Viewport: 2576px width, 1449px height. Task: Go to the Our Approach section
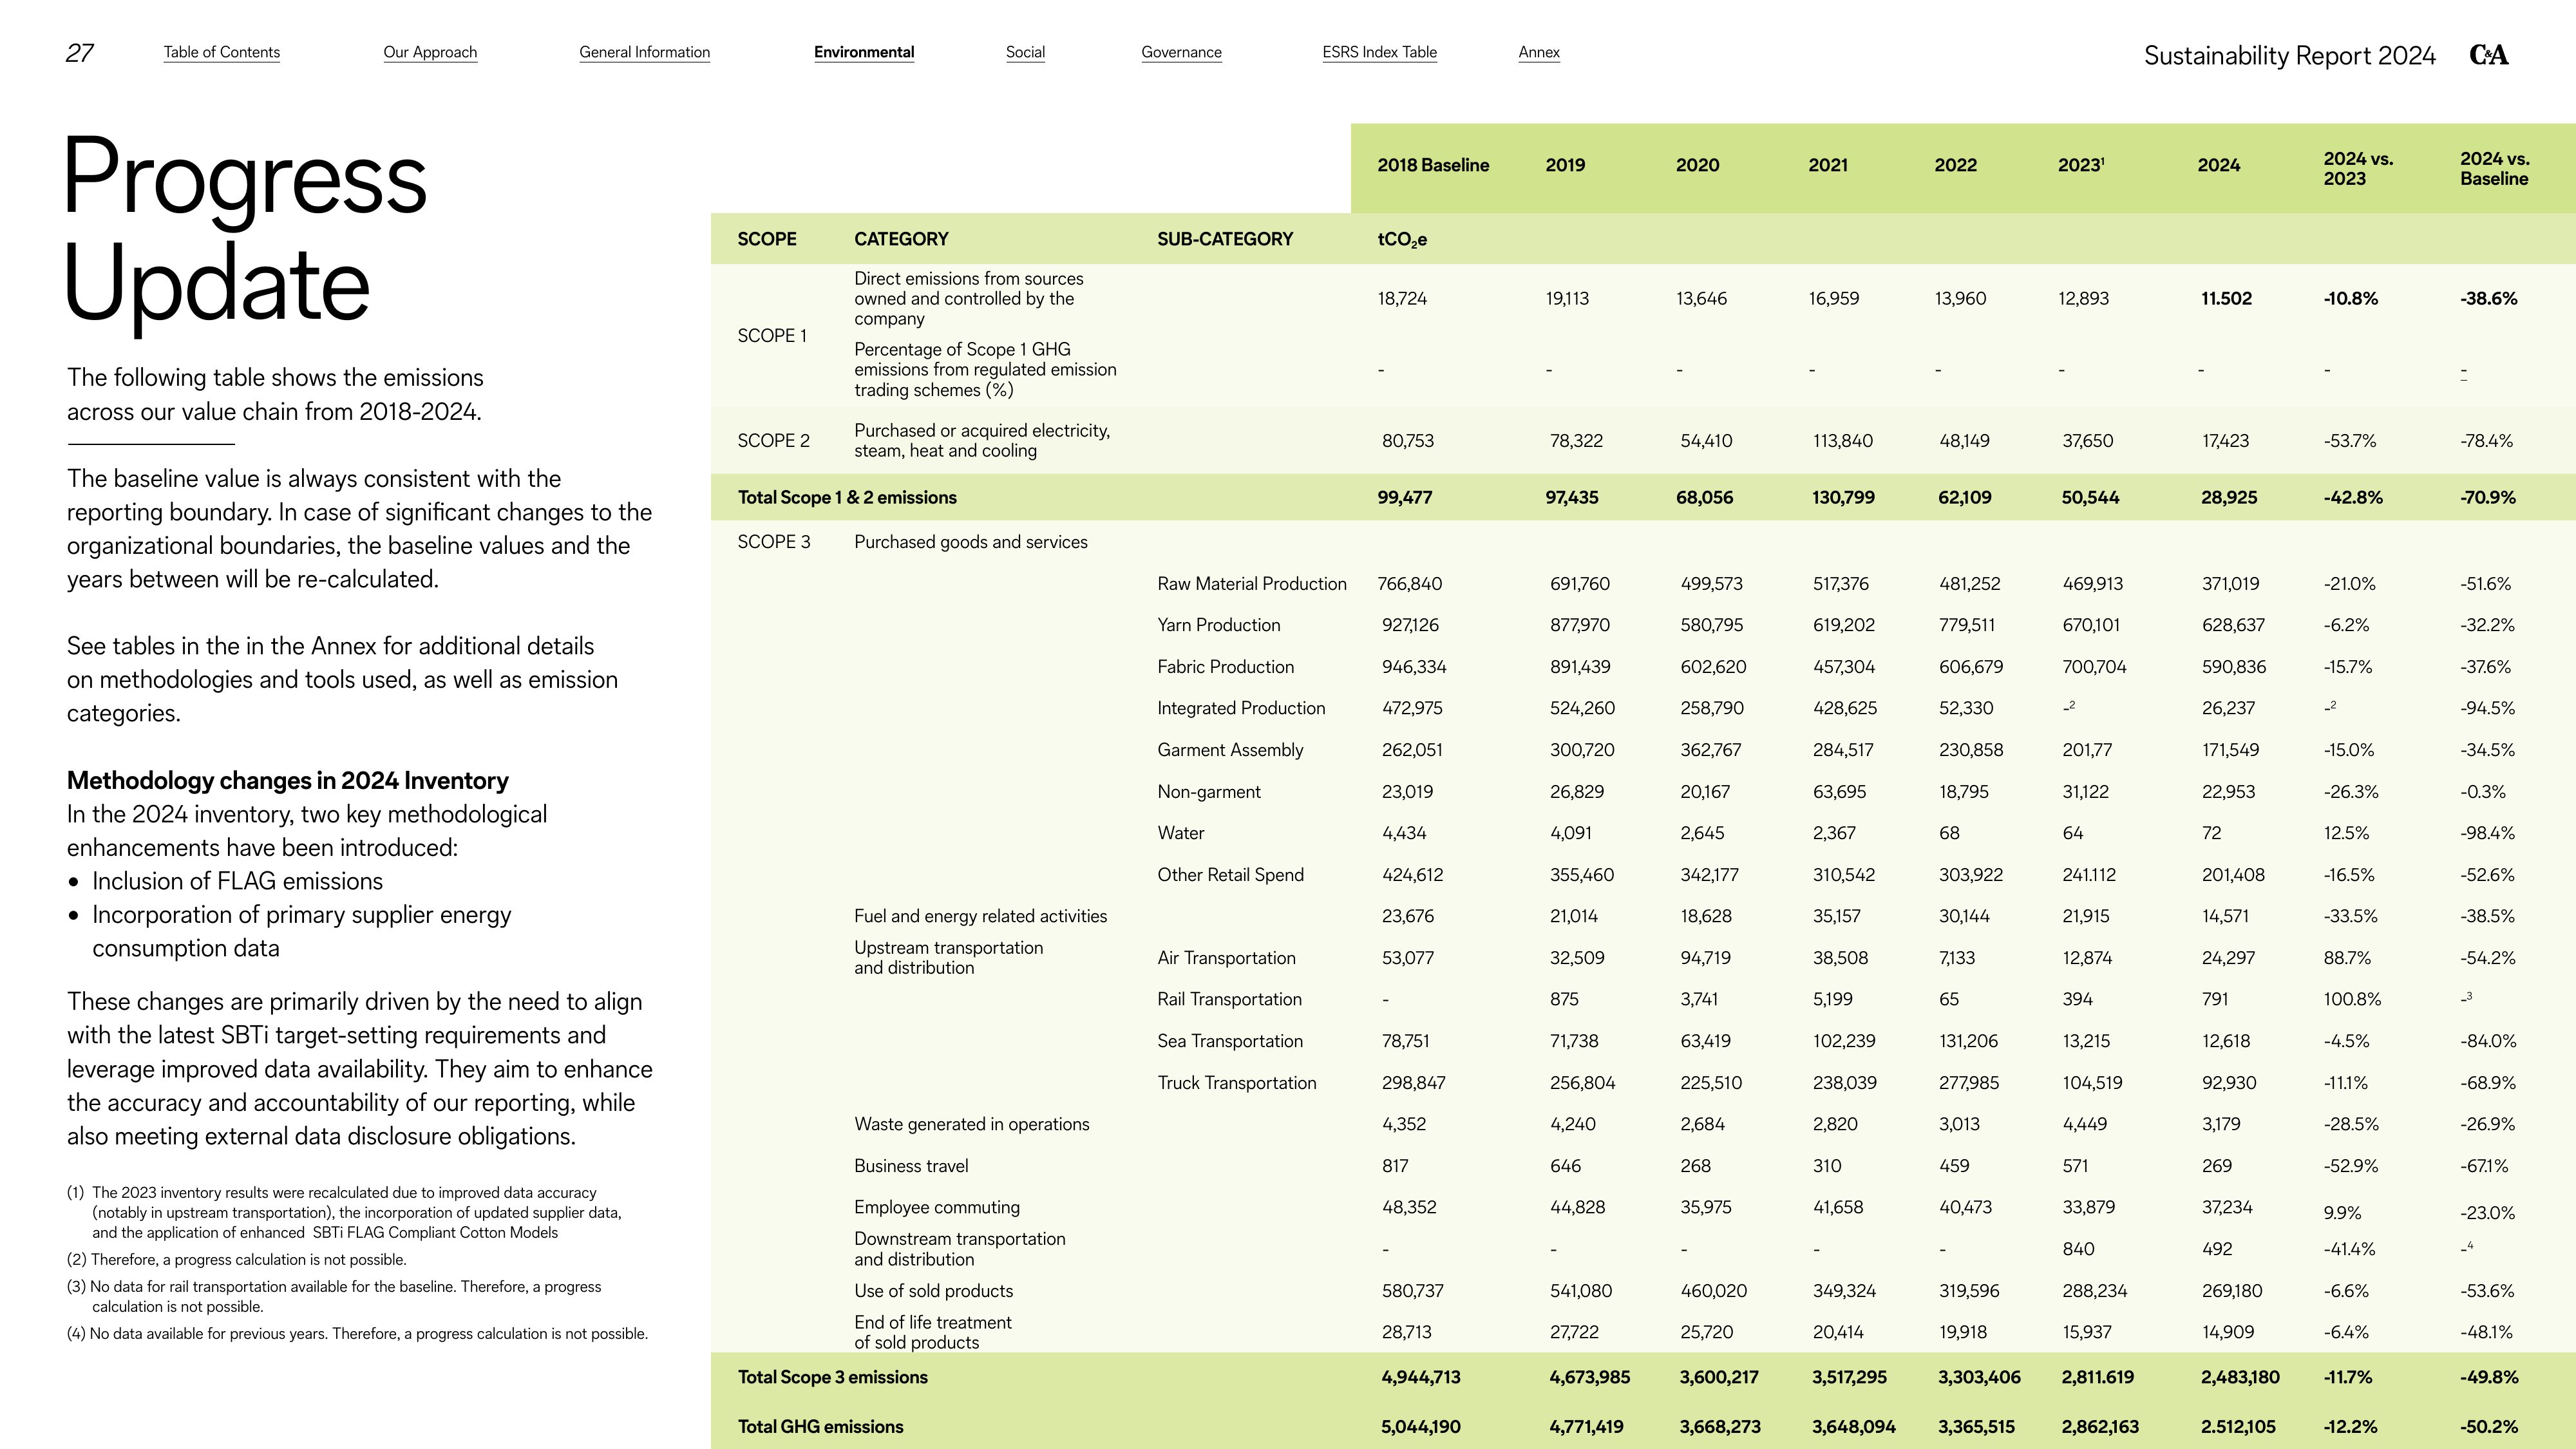430,52
